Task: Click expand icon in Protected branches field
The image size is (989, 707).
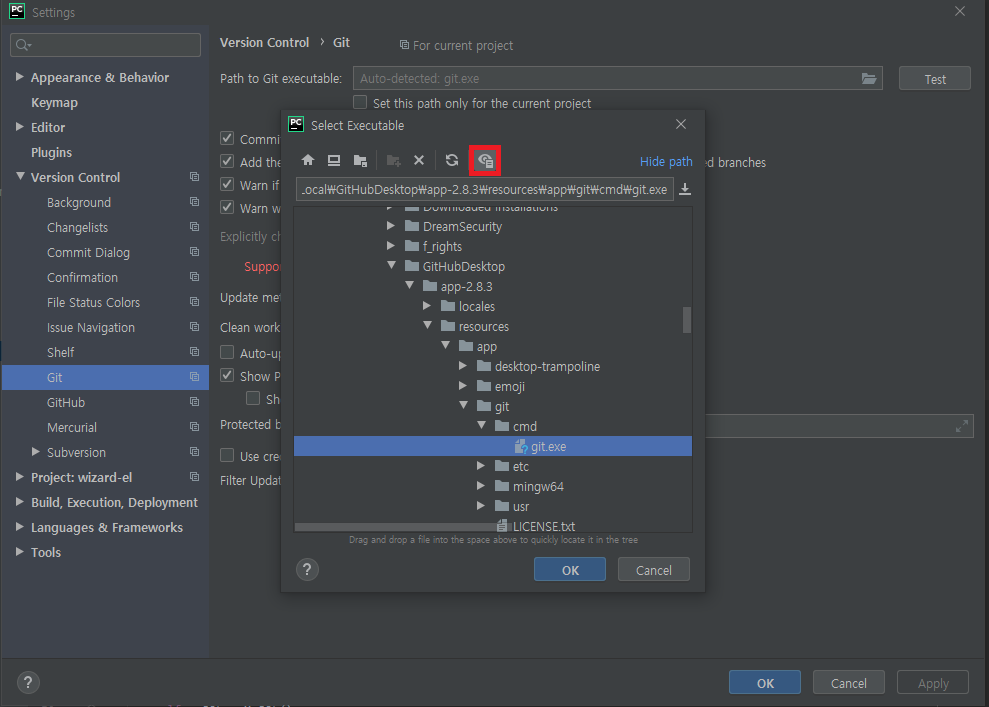Action: (961, 426)
